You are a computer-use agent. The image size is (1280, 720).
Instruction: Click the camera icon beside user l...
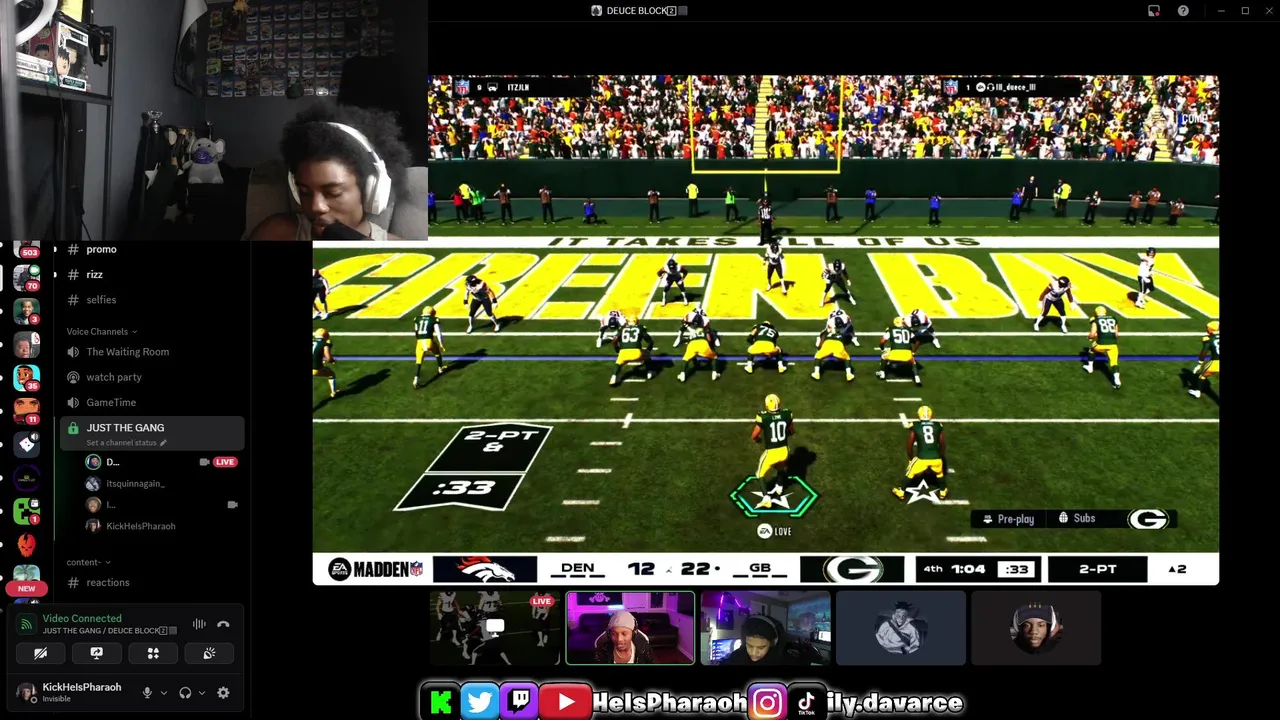click(232, 505)
